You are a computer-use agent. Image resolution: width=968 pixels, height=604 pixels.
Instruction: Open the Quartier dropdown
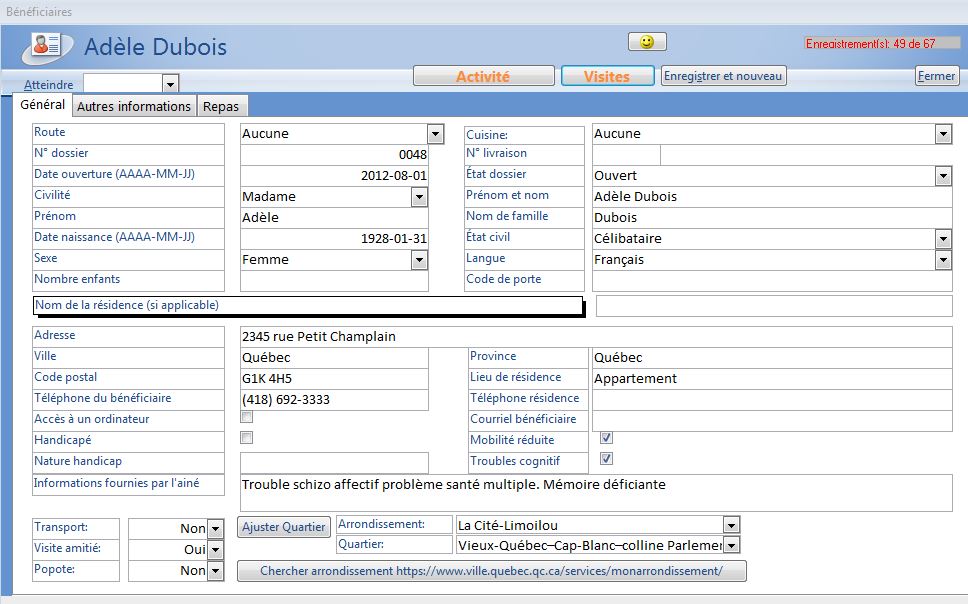pyautogui.click(x=732, y=545)
